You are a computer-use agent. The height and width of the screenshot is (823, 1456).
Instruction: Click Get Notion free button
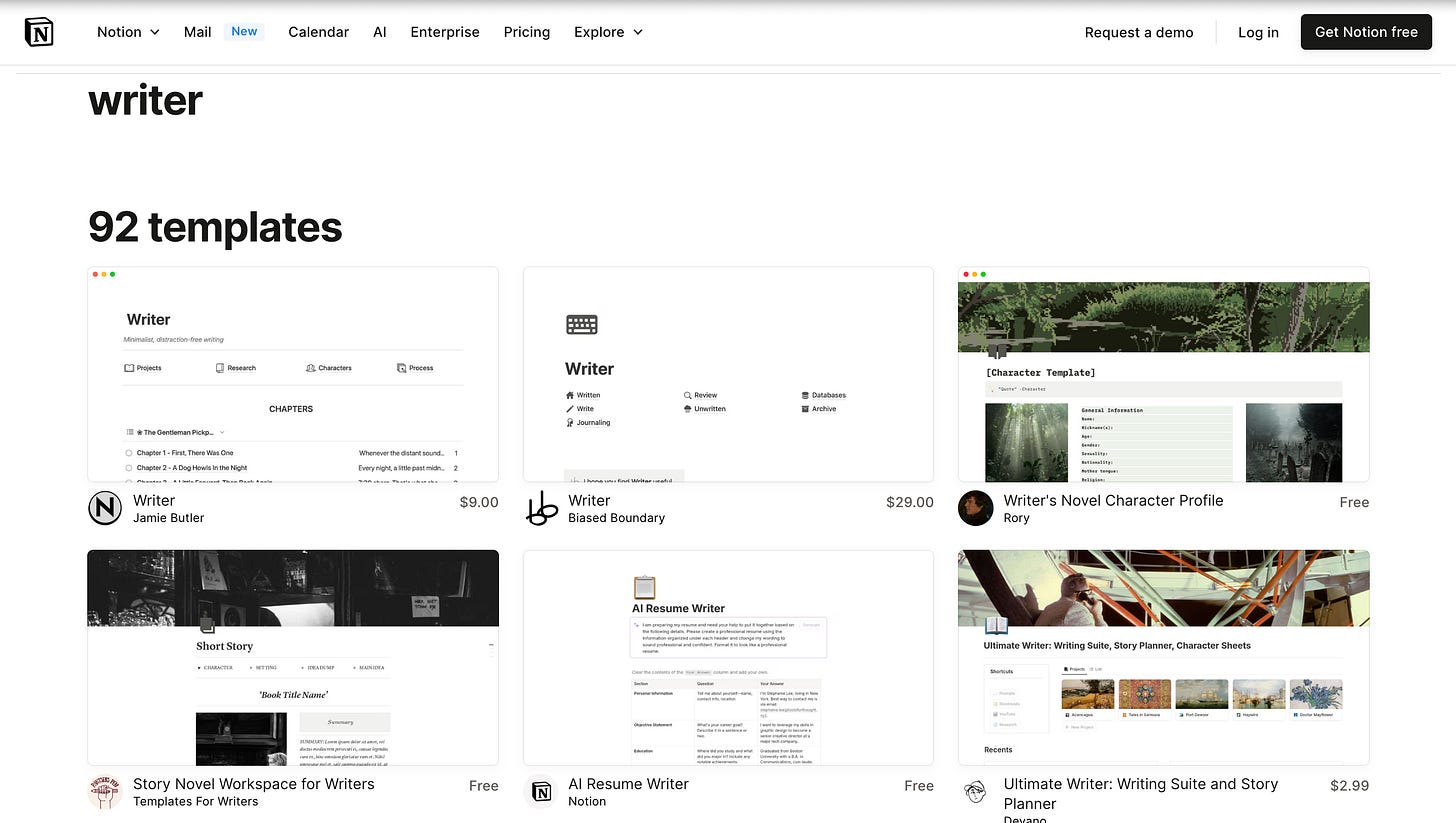[1366, 32]
